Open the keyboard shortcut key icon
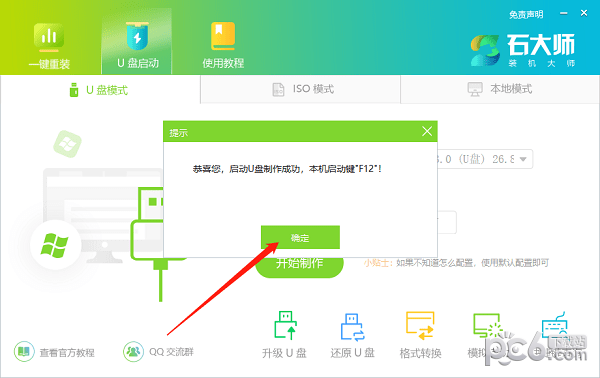 (554, 326)
